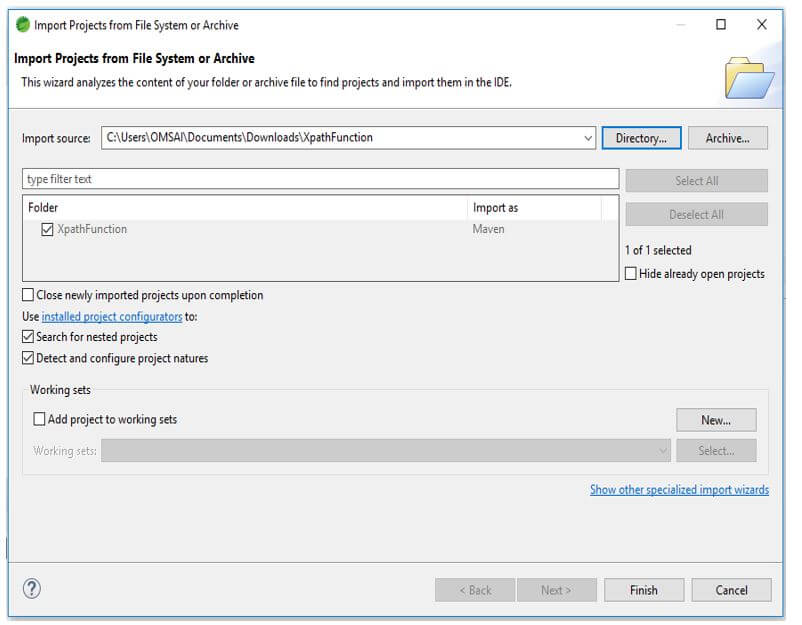
Task: Uncheck Detect and configure project natures
Action: [x=29, y=357]
